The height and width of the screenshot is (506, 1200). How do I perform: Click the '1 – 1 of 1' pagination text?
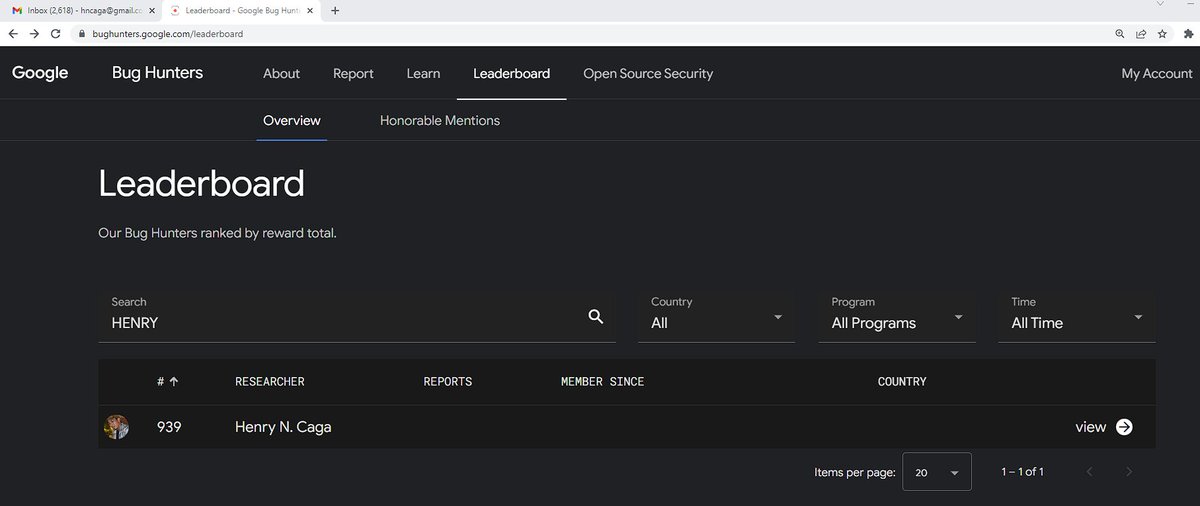coord(1022,471)
